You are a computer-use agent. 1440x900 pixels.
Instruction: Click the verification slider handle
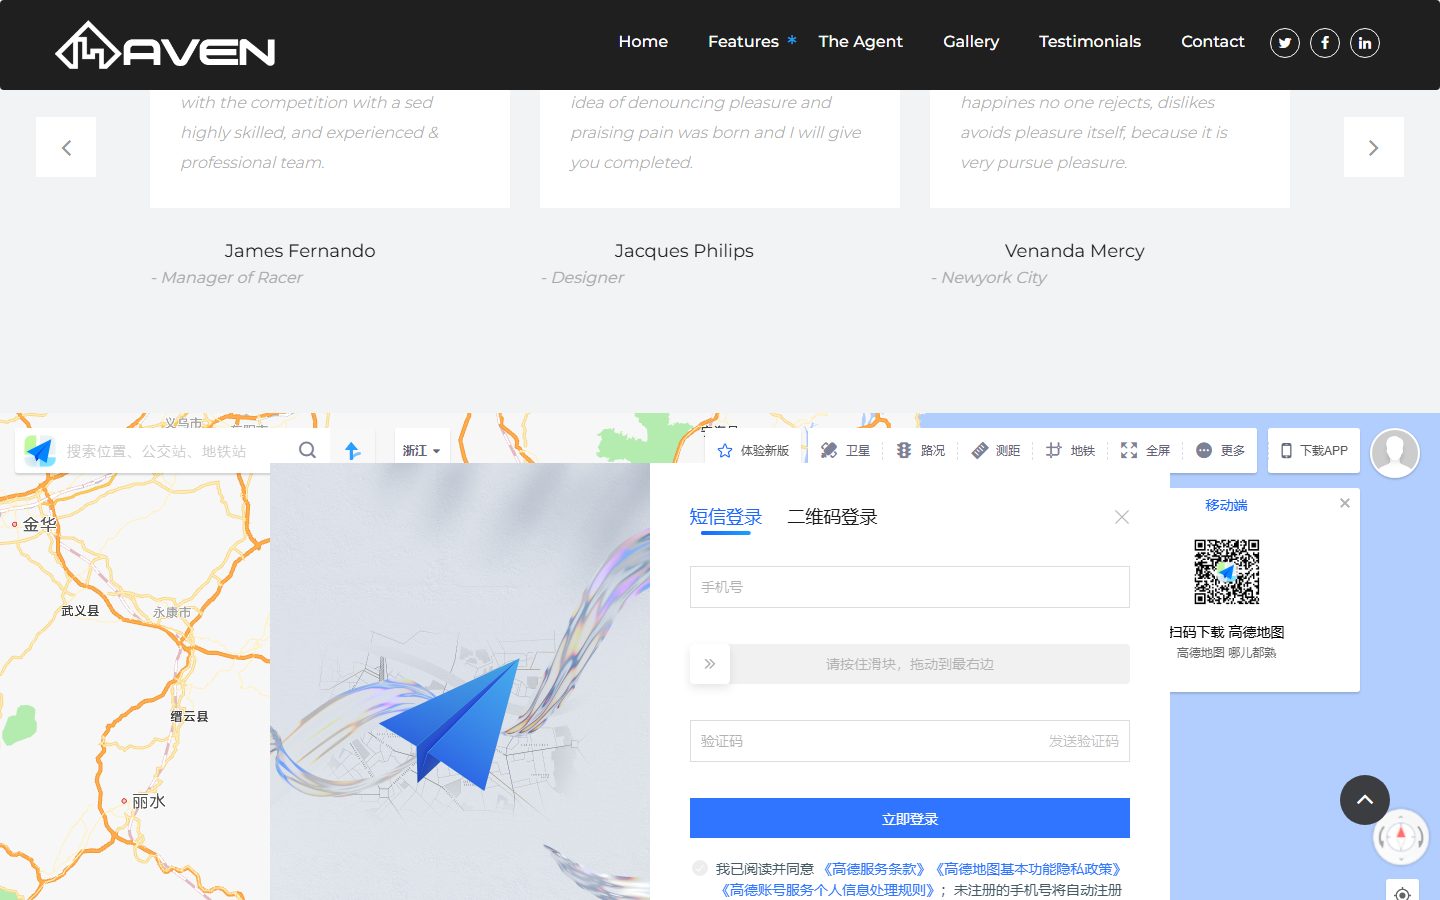tap(710, 664)
